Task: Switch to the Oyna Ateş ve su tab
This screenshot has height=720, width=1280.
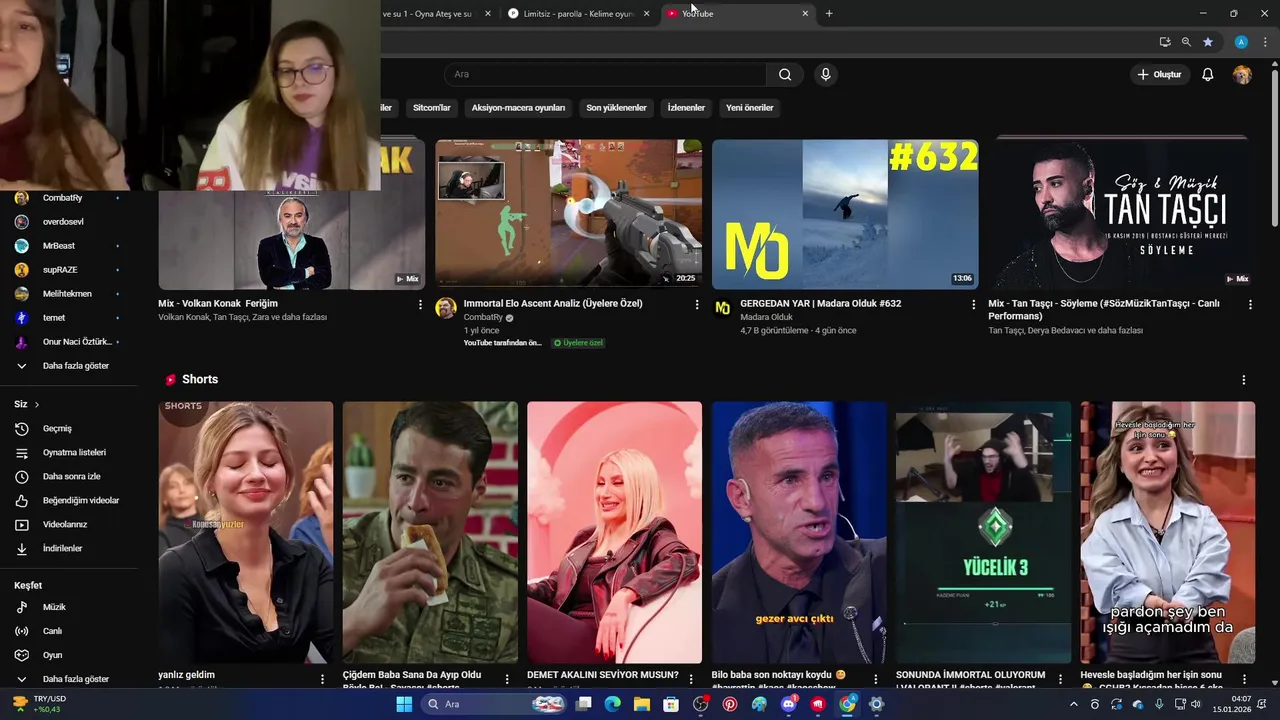Action: coord(430,14)
